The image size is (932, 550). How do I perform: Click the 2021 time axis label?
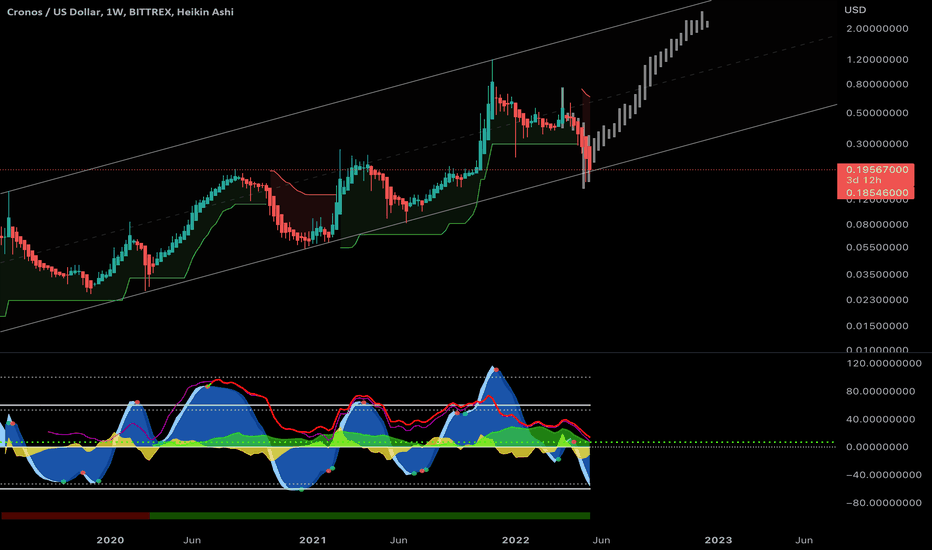pyautogui.click(x=313, y=540)
